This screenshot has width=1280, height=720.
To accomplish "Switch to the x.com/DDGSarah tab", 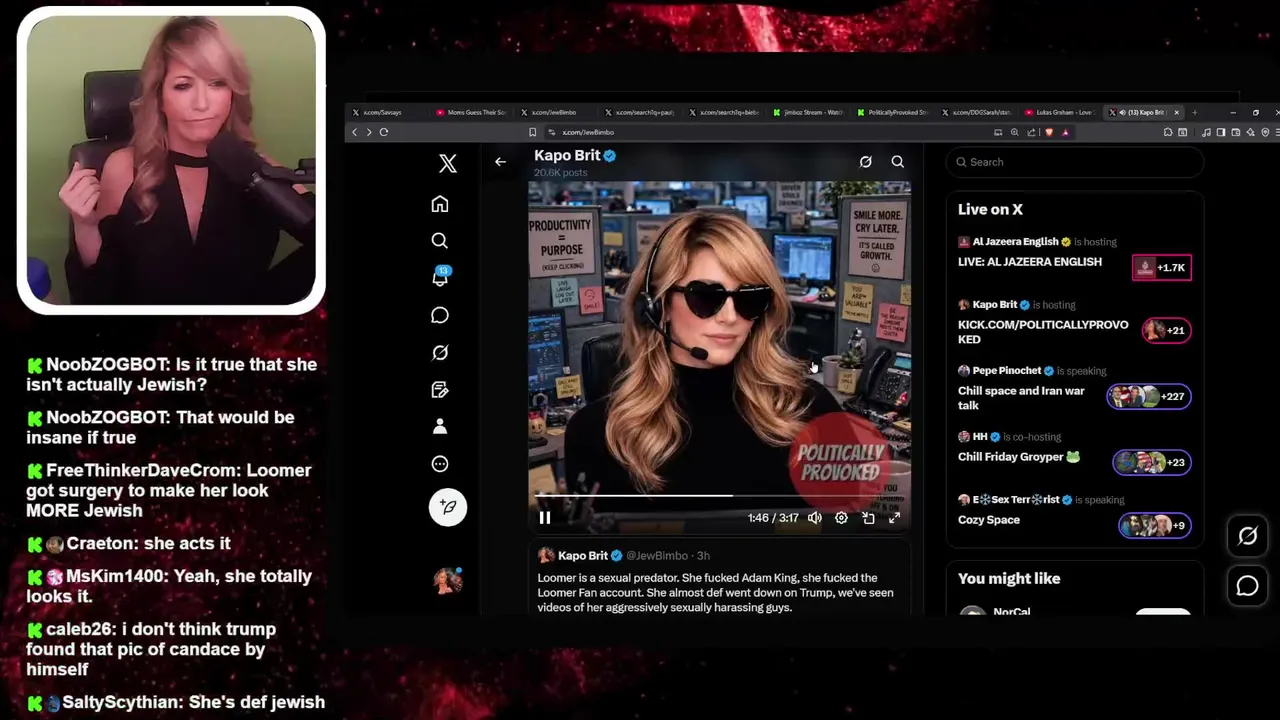I will (977, 112).
